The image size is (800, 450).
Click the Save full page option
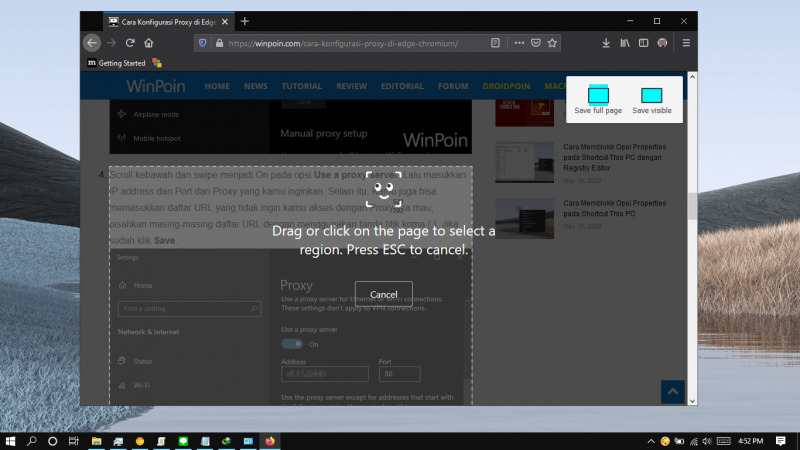[598, 99]
